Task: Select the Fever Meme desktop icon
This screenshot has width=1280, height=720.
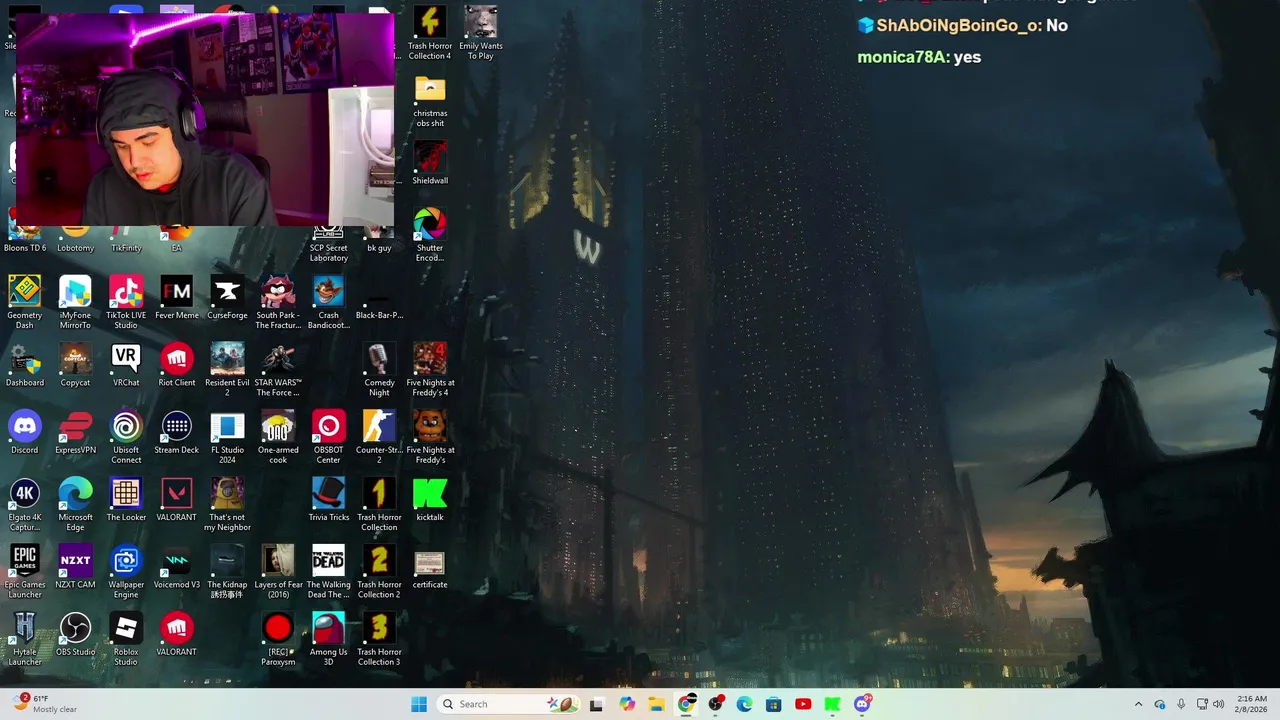Action: coord(177,298)
